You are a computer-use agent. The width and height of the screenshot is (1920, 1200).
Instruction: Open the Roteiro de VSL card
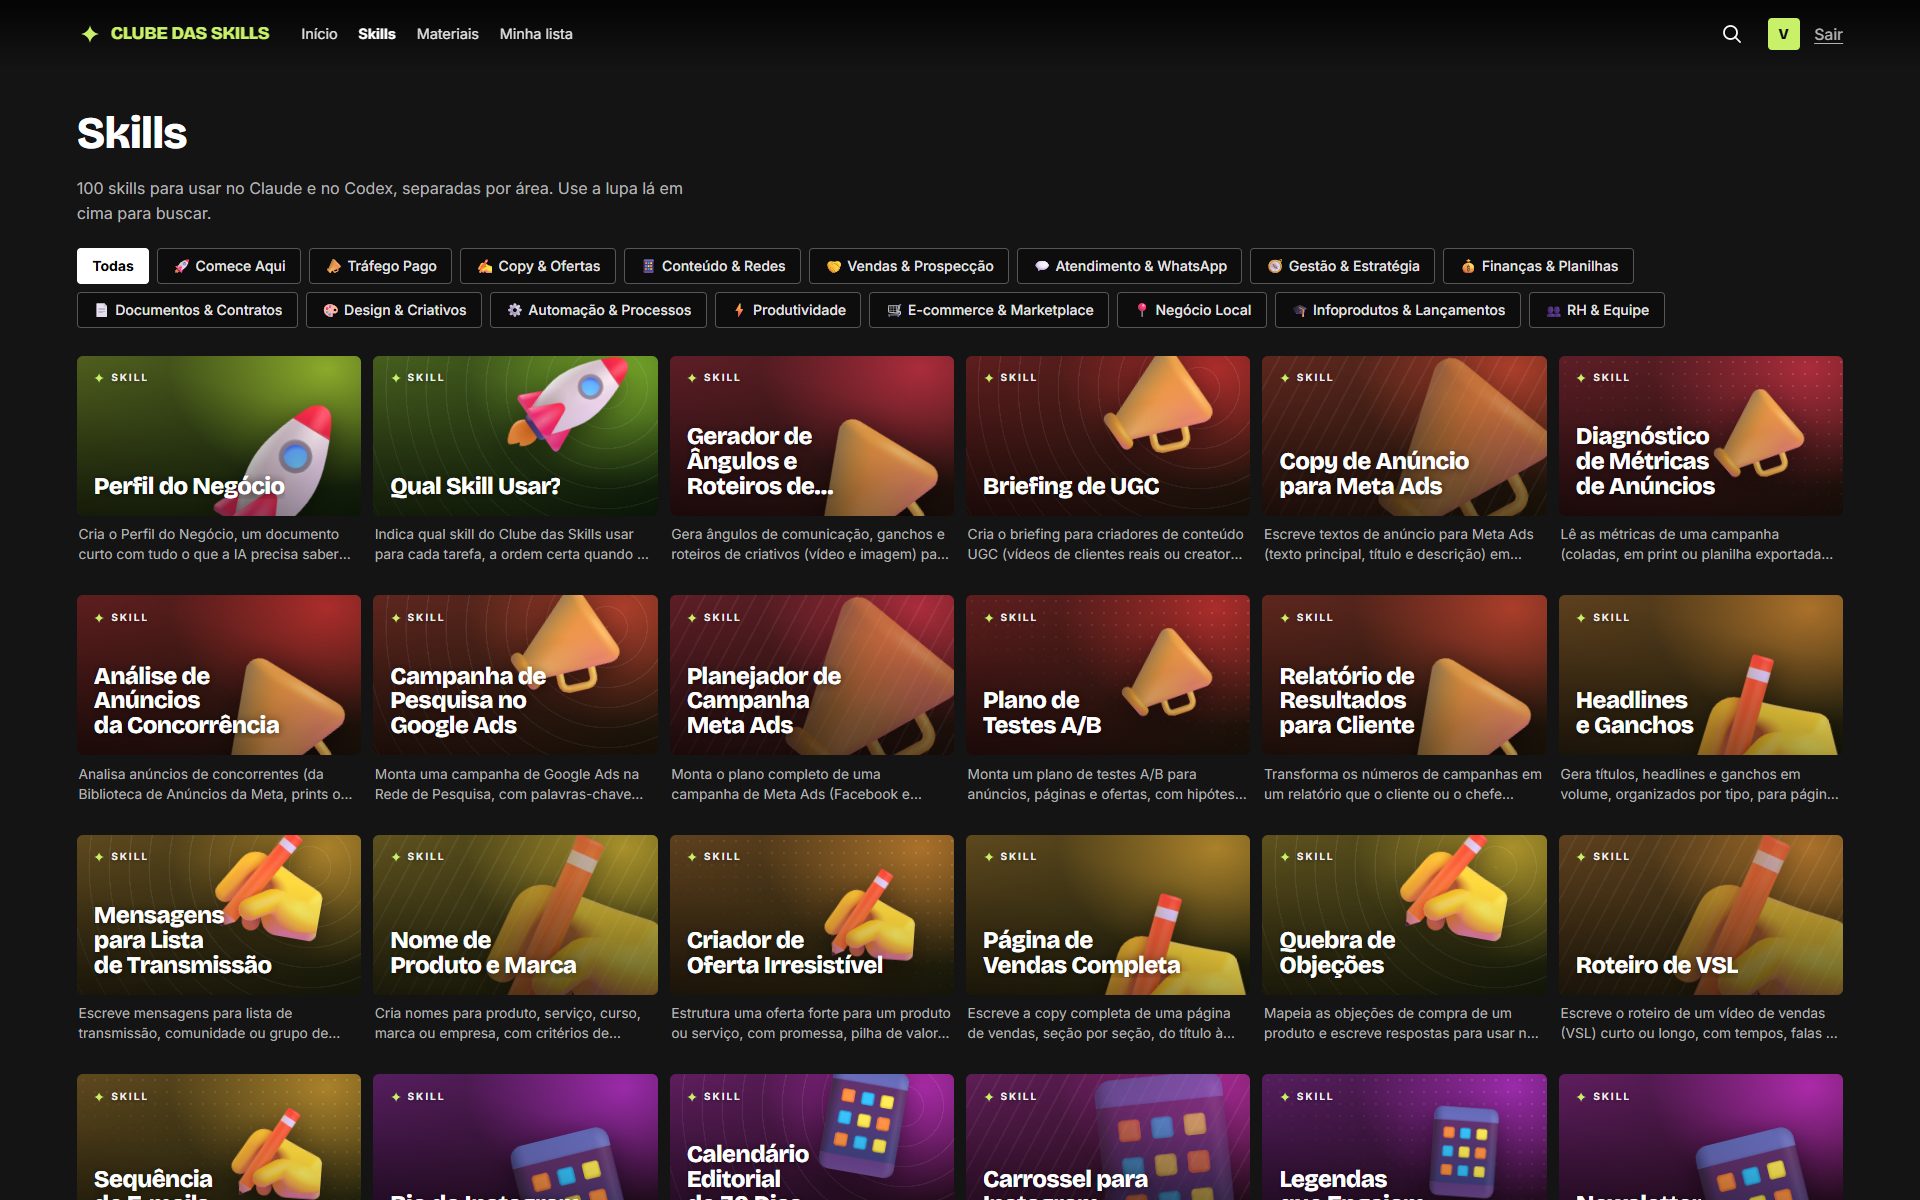point(1700,915)
